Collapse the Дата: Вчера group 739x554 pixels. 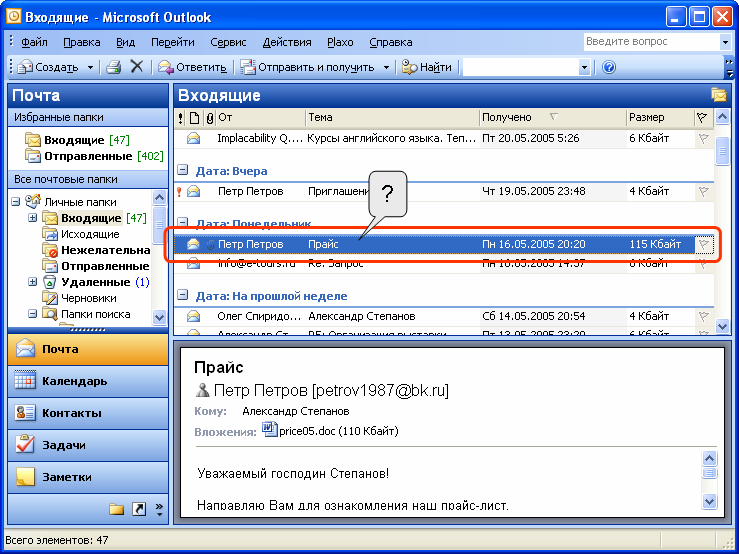[x=183, y=170]
